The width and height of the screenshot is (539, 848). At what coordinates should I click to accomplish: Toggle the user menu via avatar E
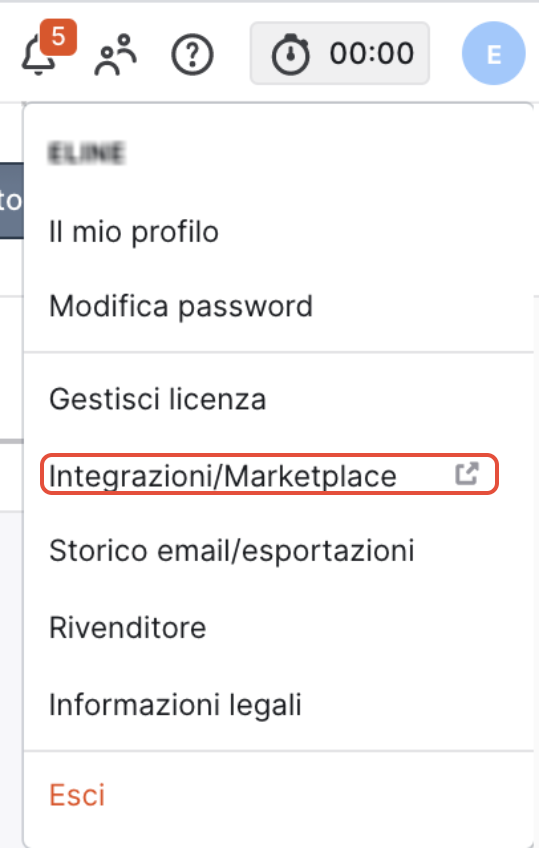click(x=494, y=54)
